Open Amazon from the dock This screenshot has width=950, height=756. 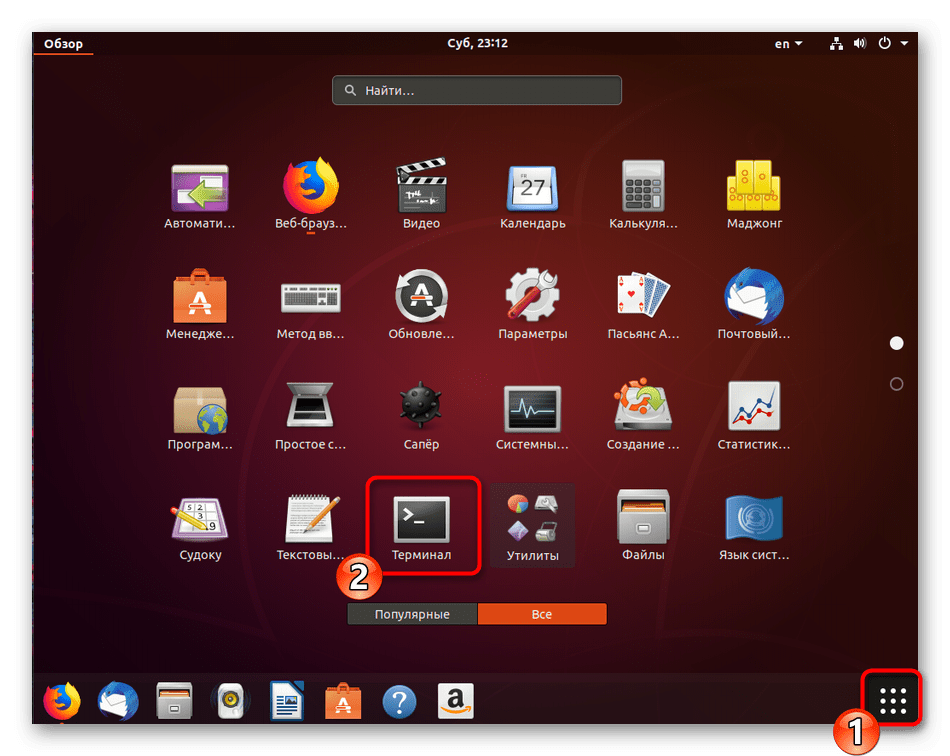coord(455,701)
